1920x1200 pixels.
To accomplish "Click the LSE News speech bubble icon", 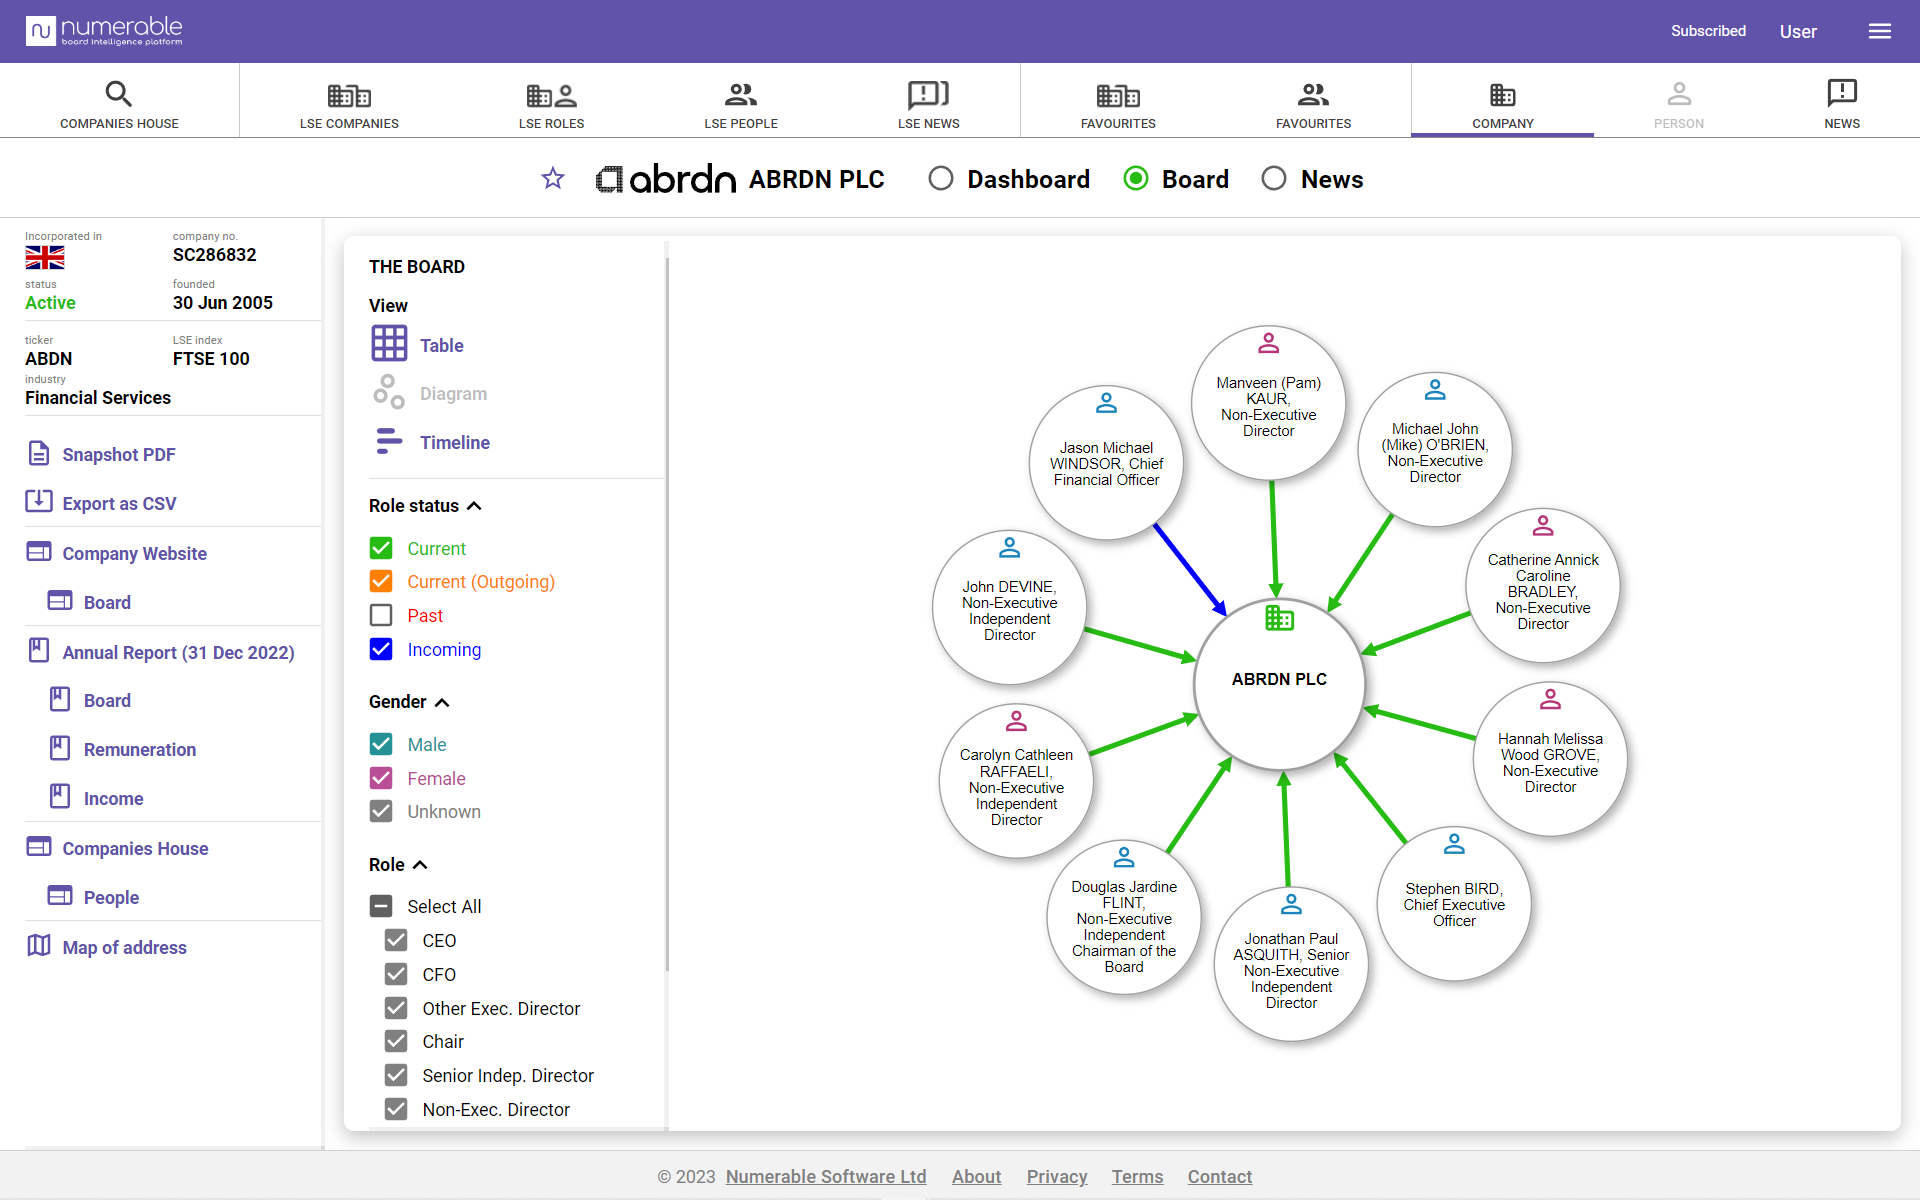I will 928,95.
